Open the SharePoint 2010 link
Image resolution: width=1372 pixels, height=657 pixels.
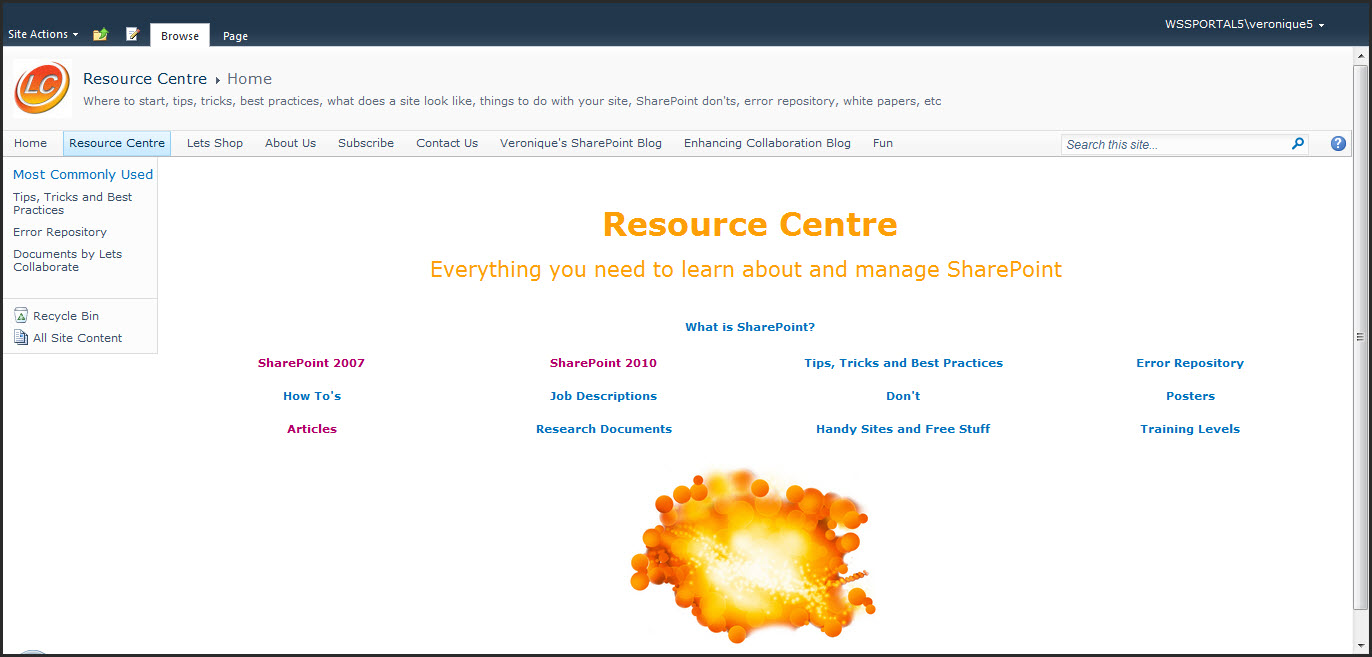click(x=603, y=363)
